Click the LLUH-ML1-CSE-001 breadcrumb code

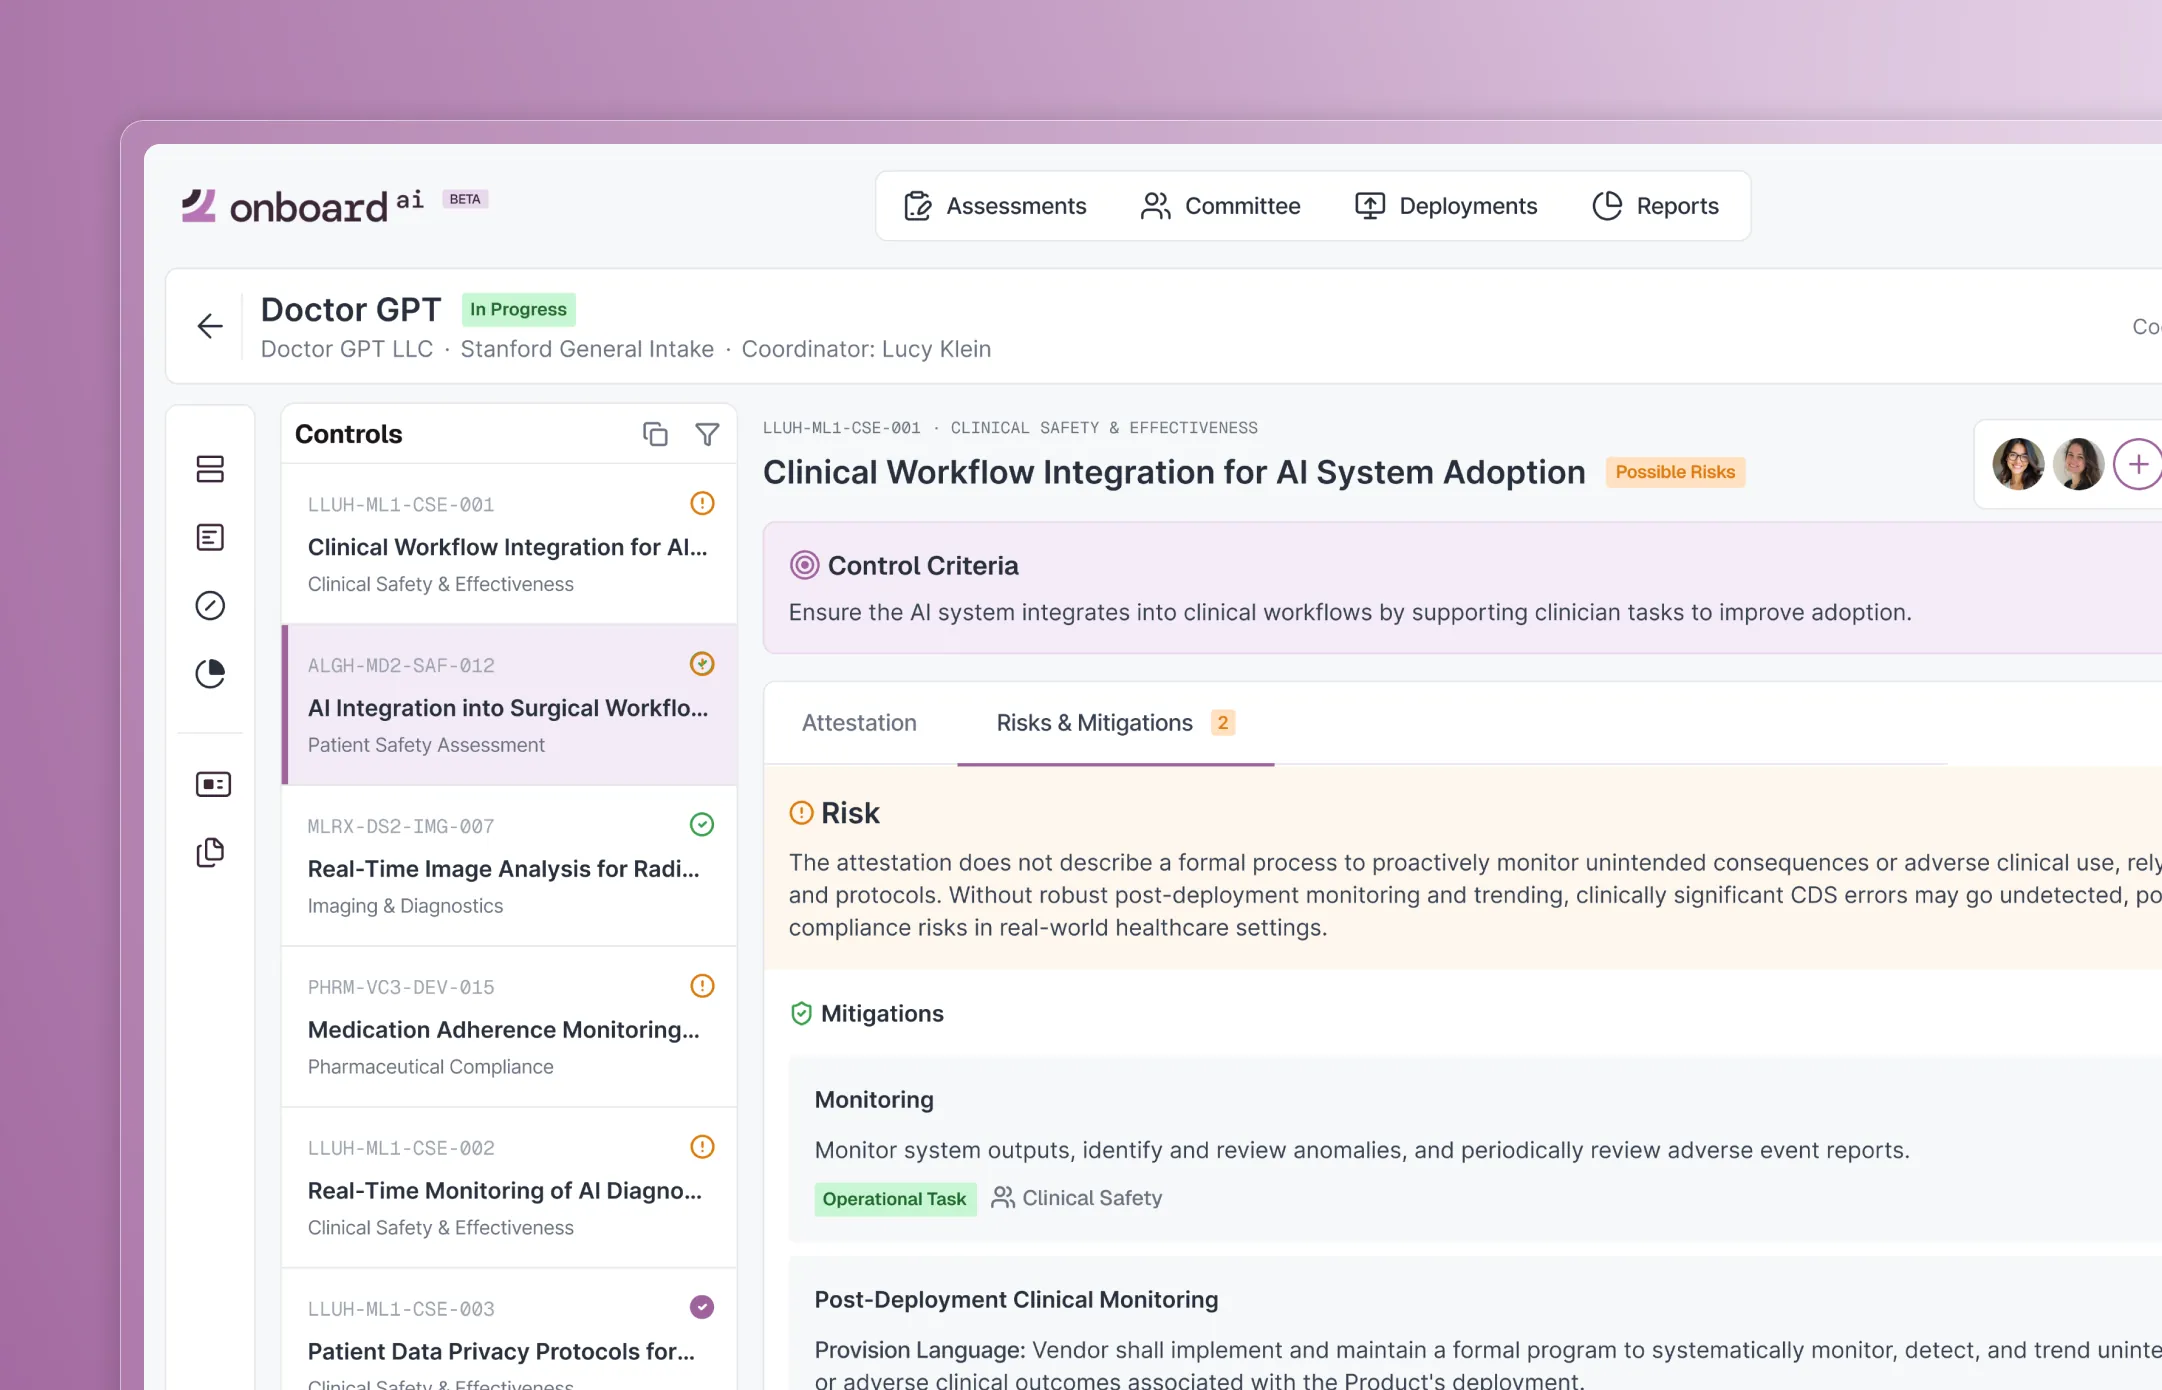841,428
